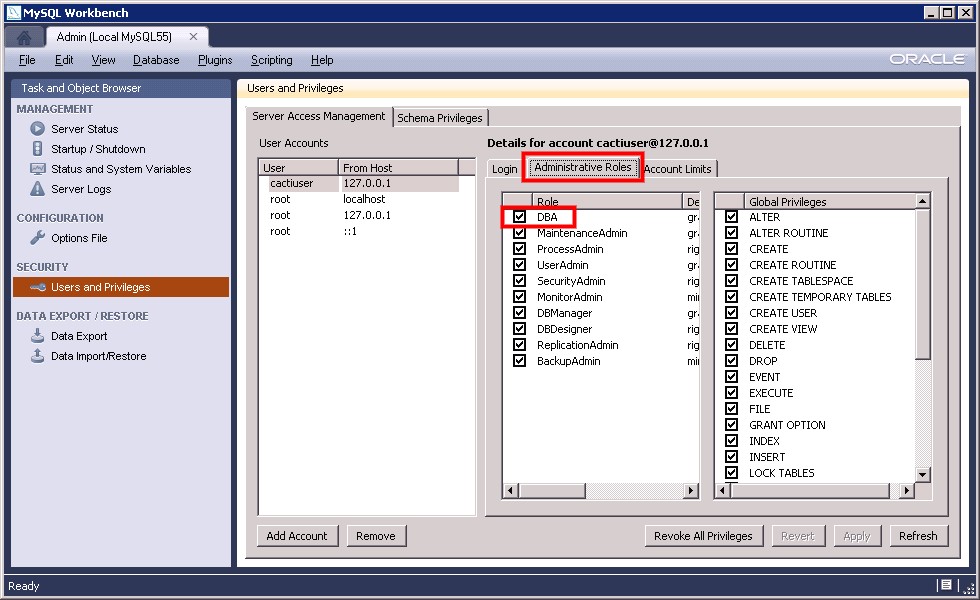The height and width of the screenshot is (600, 980).
Task: Click the Server Logs warning icon
Action: (38, 188)
